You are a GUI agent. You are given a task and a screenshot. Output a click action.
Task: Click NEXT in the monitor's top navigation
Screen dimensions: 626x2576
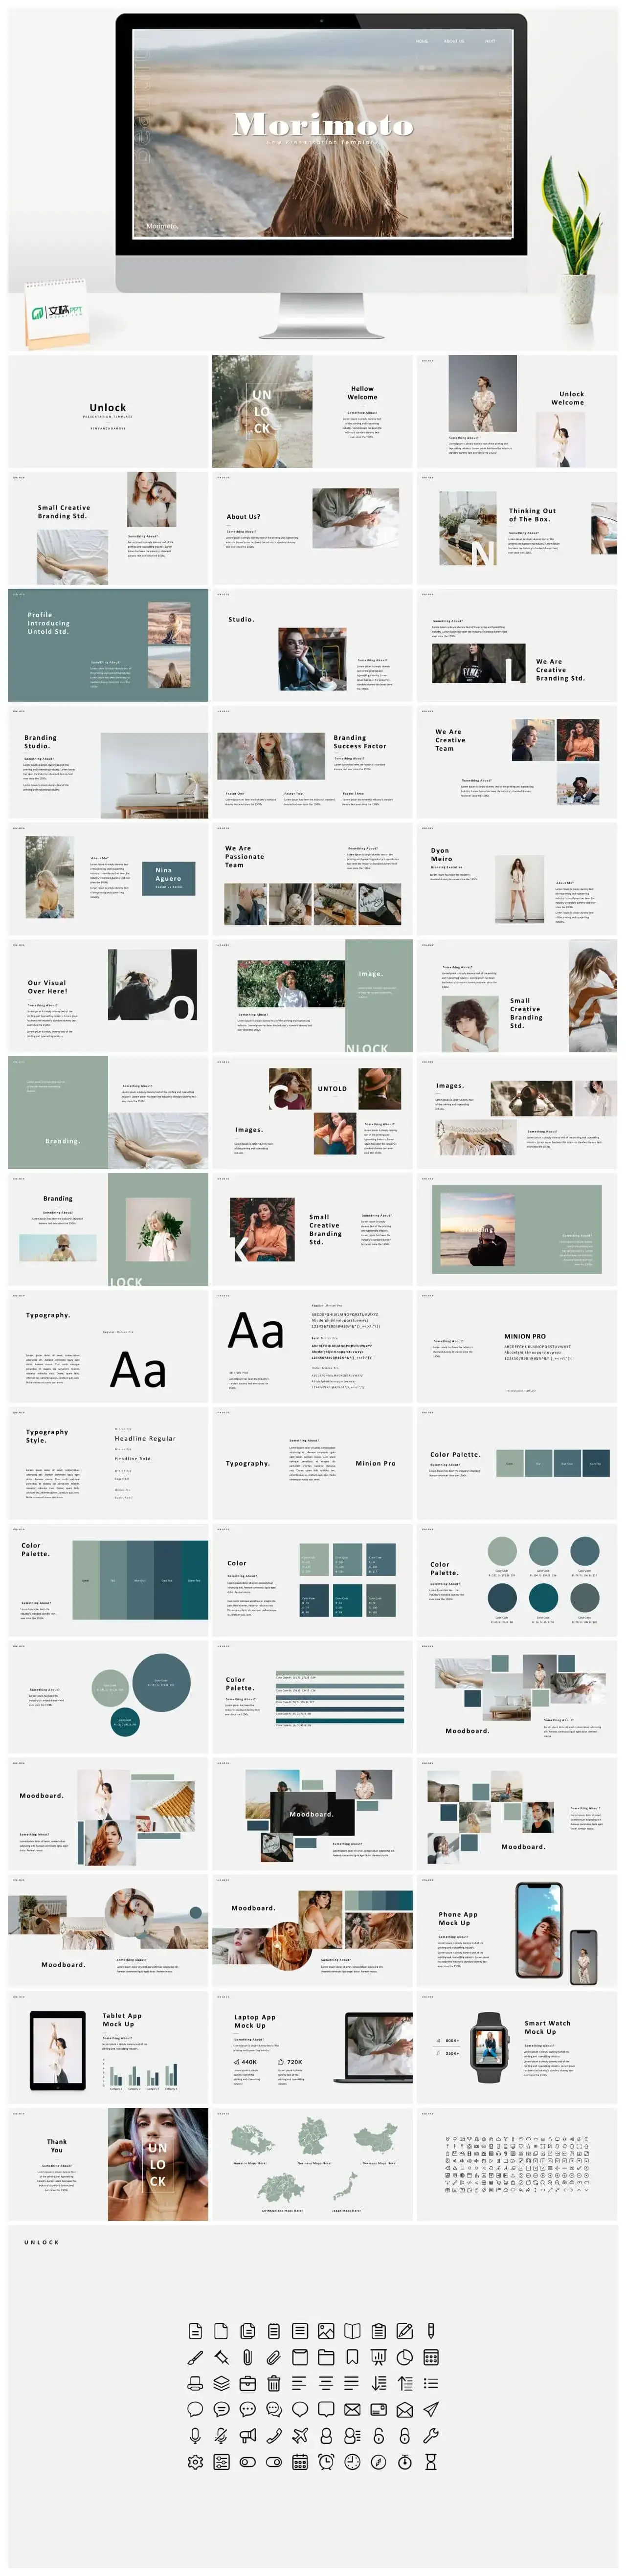(x=490, y=41)
